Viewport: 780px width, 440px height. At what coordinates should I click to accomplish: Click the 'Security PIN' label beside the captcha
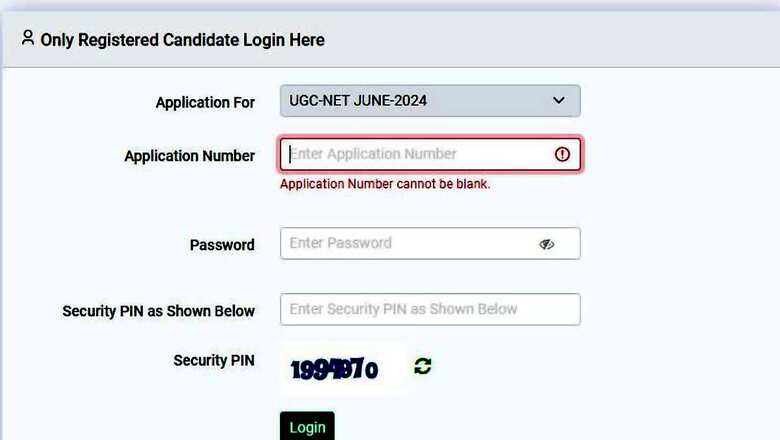coord(214,360)
